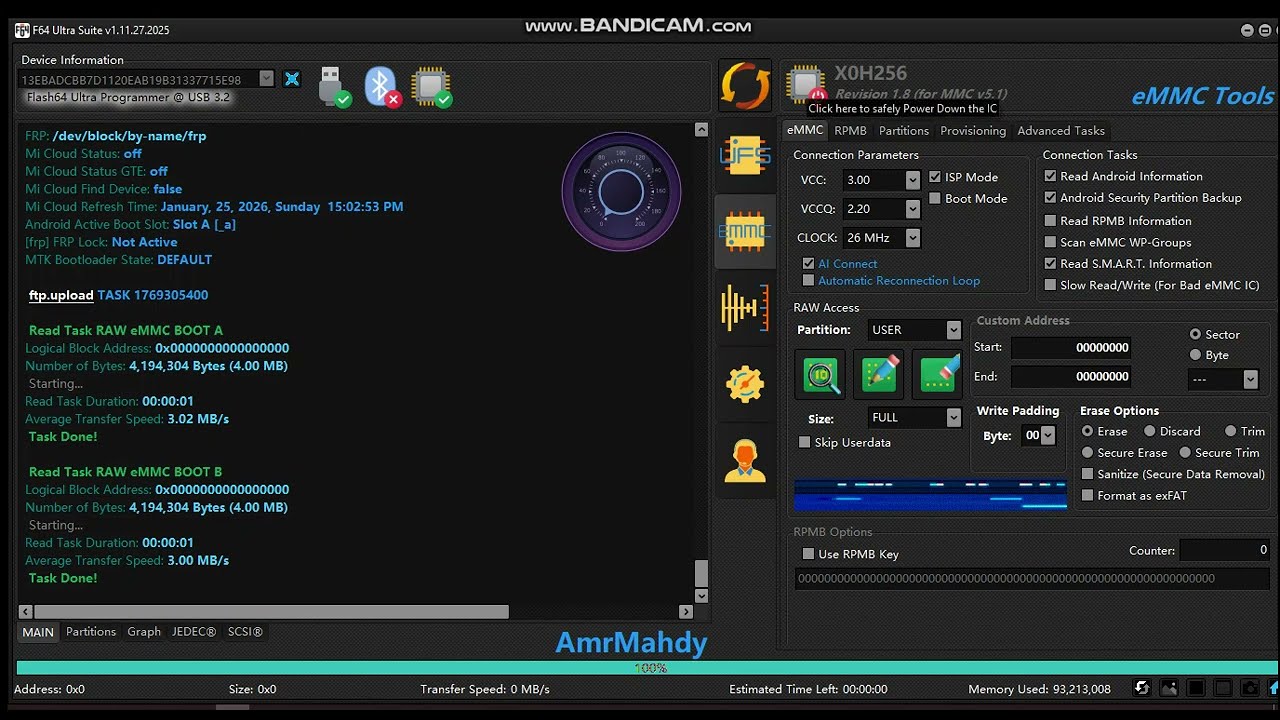Screen dimensions: 1280x720
Task: Switch to the Provisioning tab
Action: click(x=973, y=131)
